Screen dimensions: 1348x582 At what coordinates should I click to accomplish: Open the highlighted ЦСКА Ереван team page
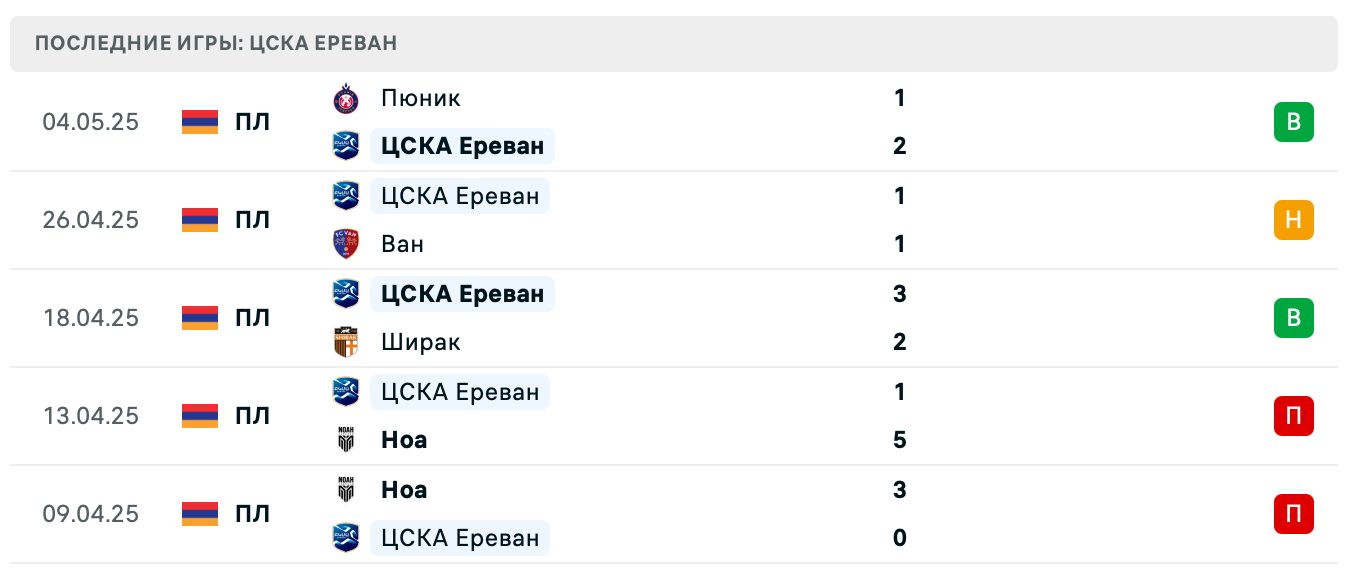click(462, 146)
